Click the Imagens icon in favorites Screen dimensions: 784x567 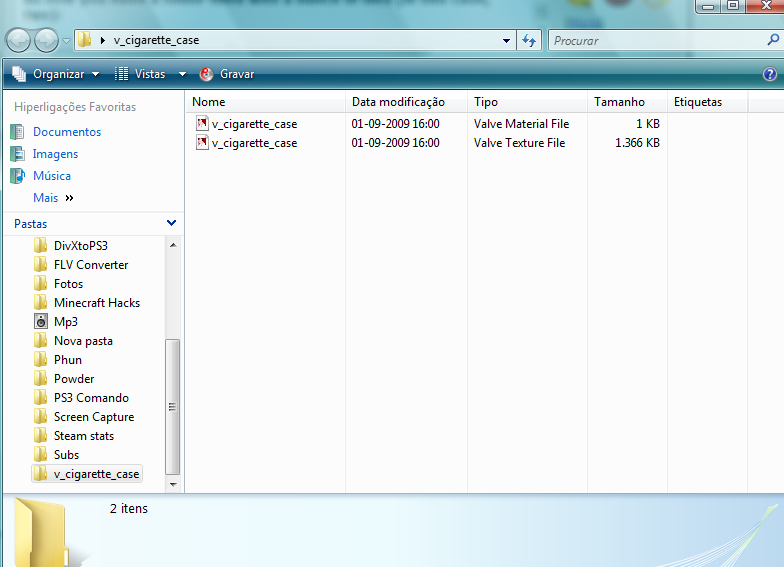tap(18, 154)
